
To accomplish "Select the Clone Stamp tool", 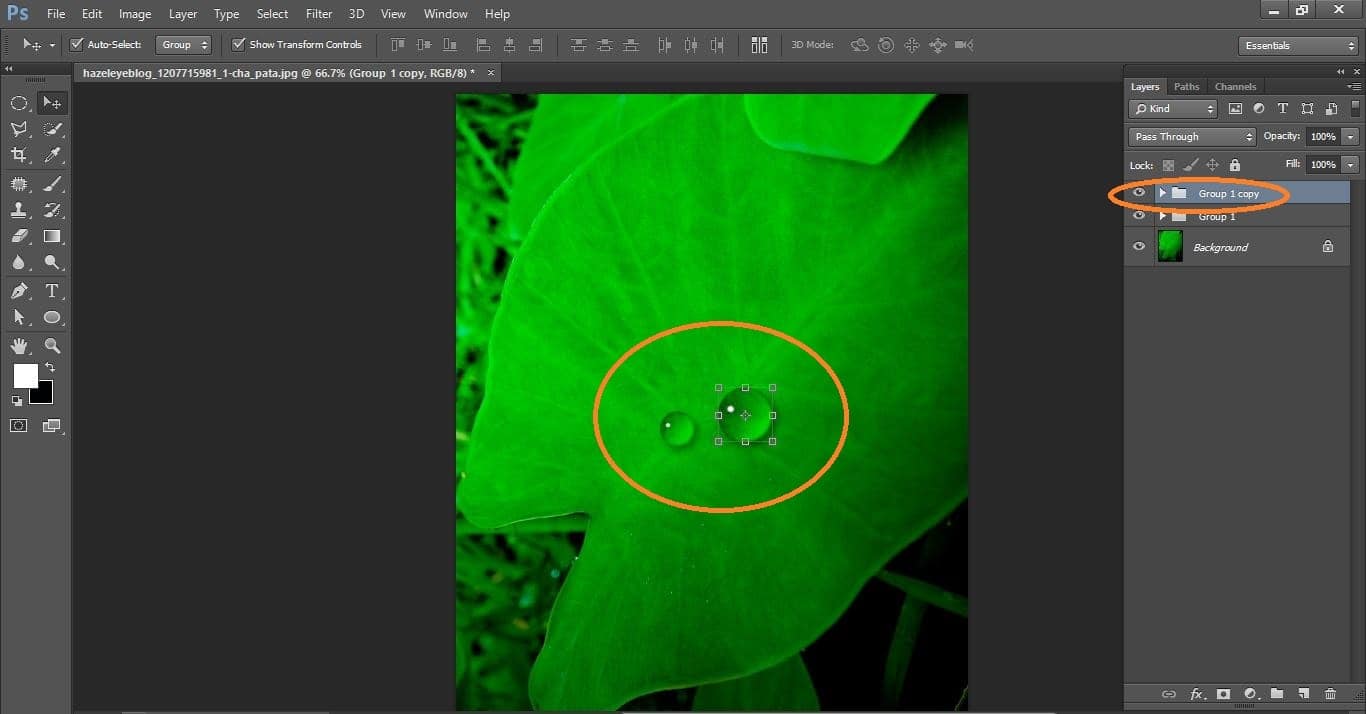I will tap(20, 210).
